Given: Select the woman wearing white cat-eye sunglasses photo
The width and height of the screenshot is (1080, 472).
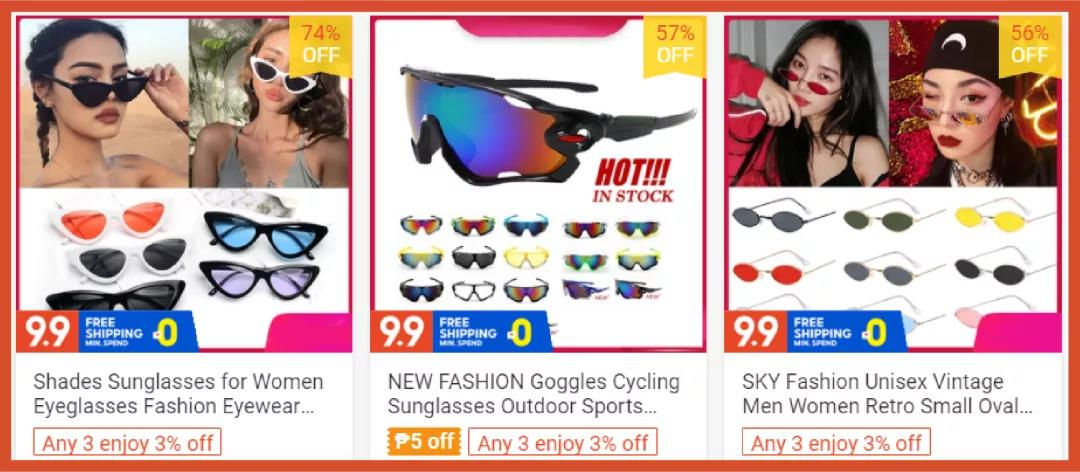Looking at the screenshot, I should click(270, 103).
